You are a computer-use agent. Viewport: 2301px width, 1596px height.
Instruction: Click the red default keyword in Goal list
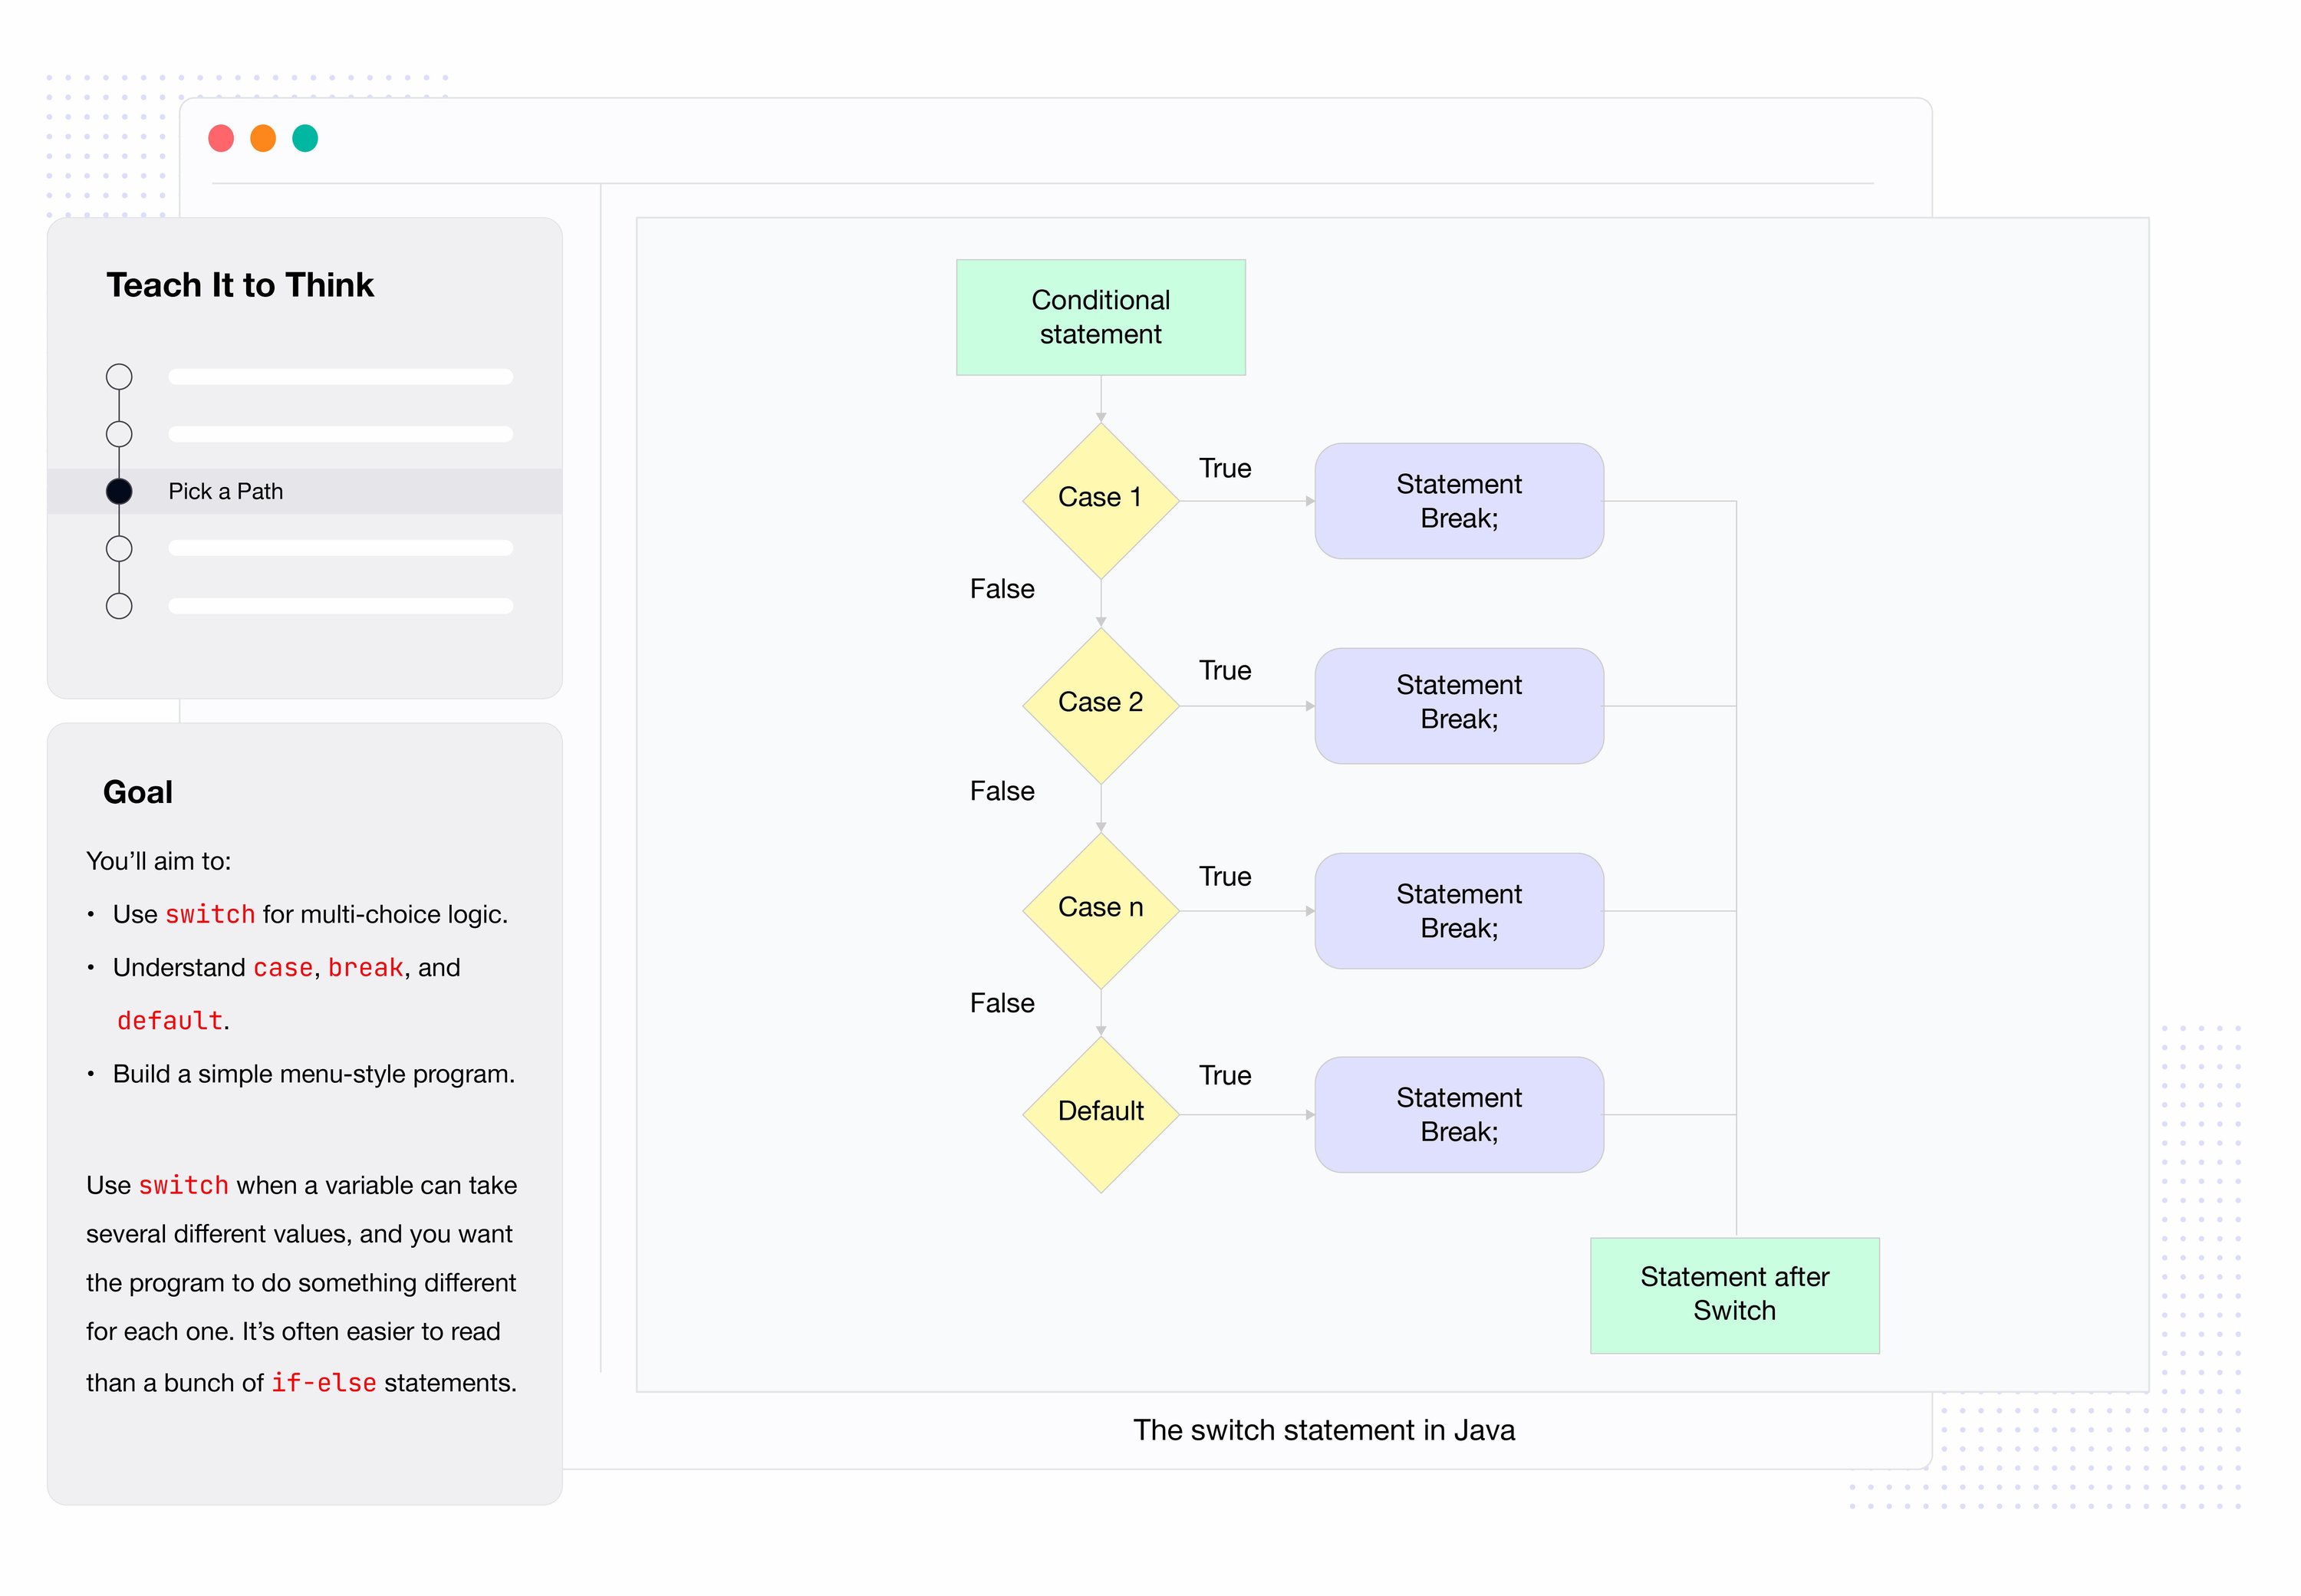point(170,1020)
